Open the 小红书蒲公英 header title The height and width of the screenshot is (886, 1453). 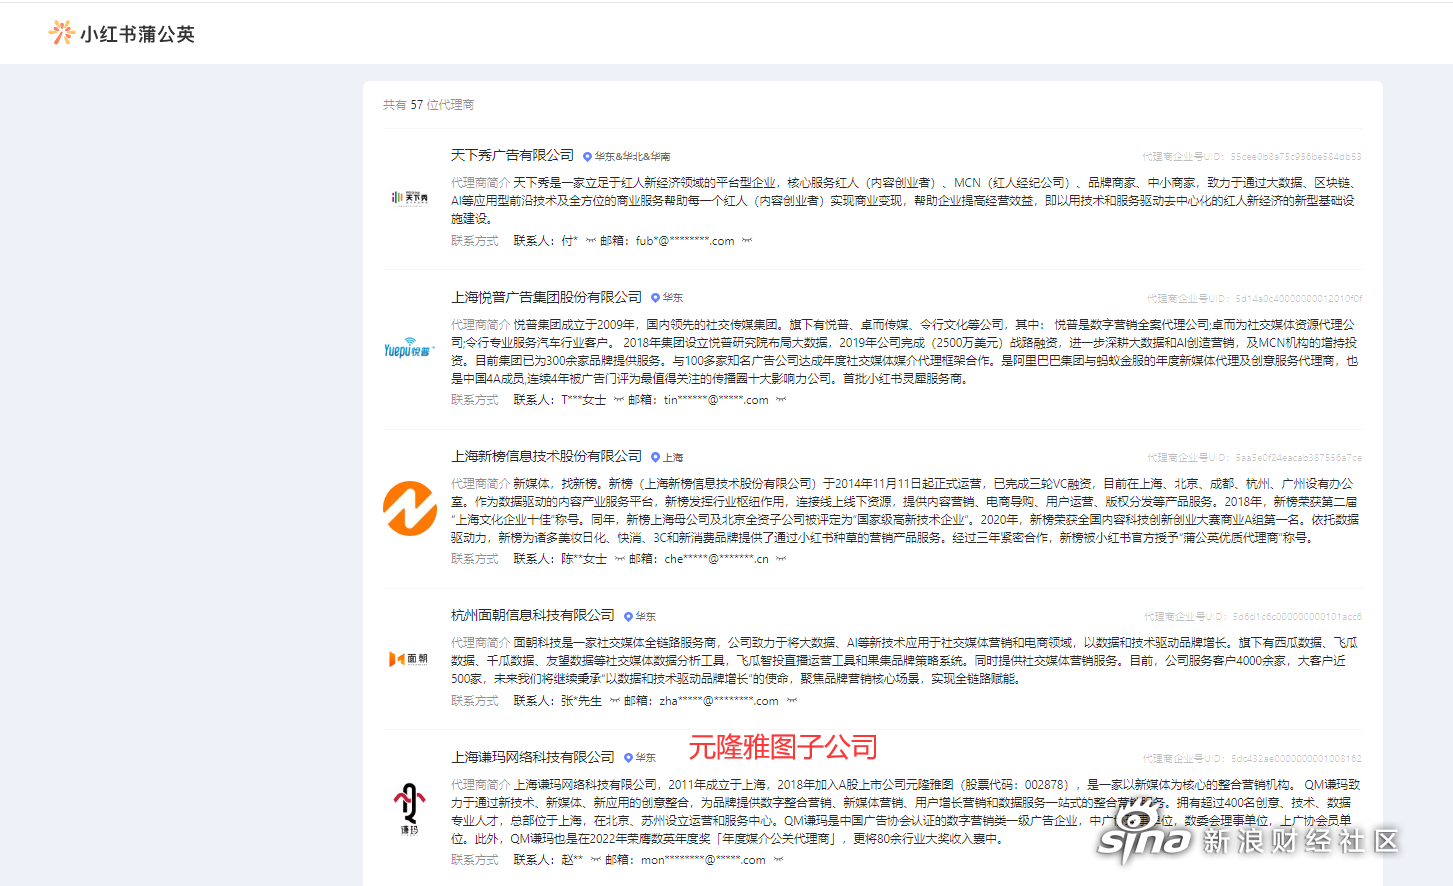tap(137, 34)
